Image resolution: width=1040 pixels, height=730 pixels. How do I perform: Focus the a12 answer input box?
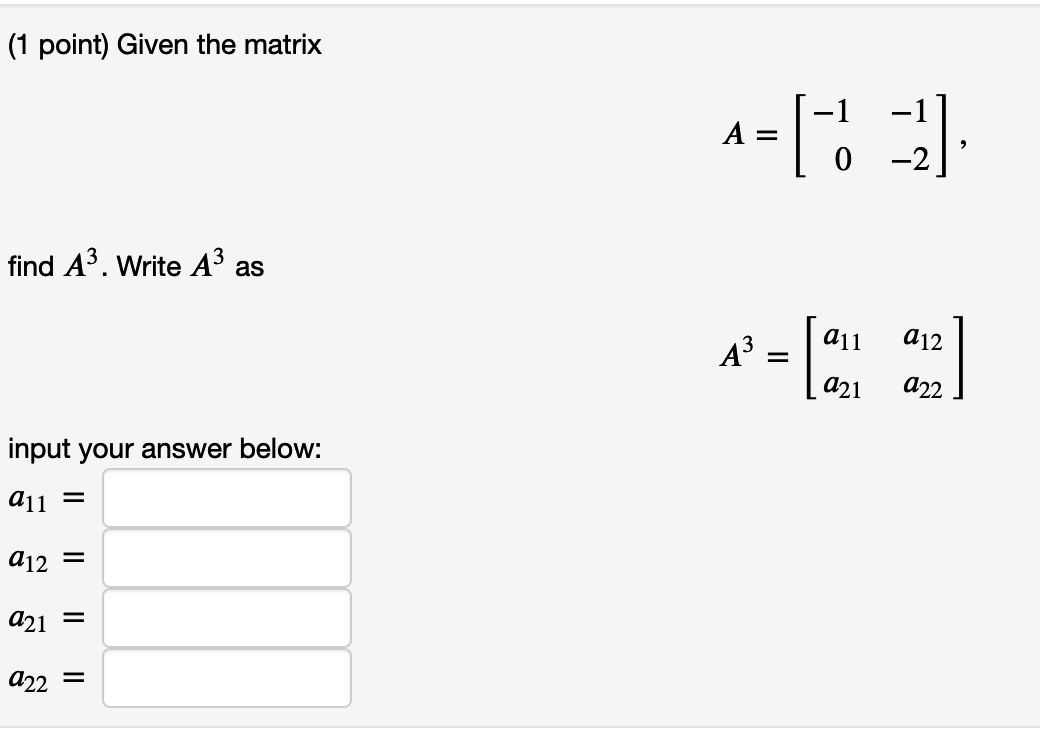227,558
